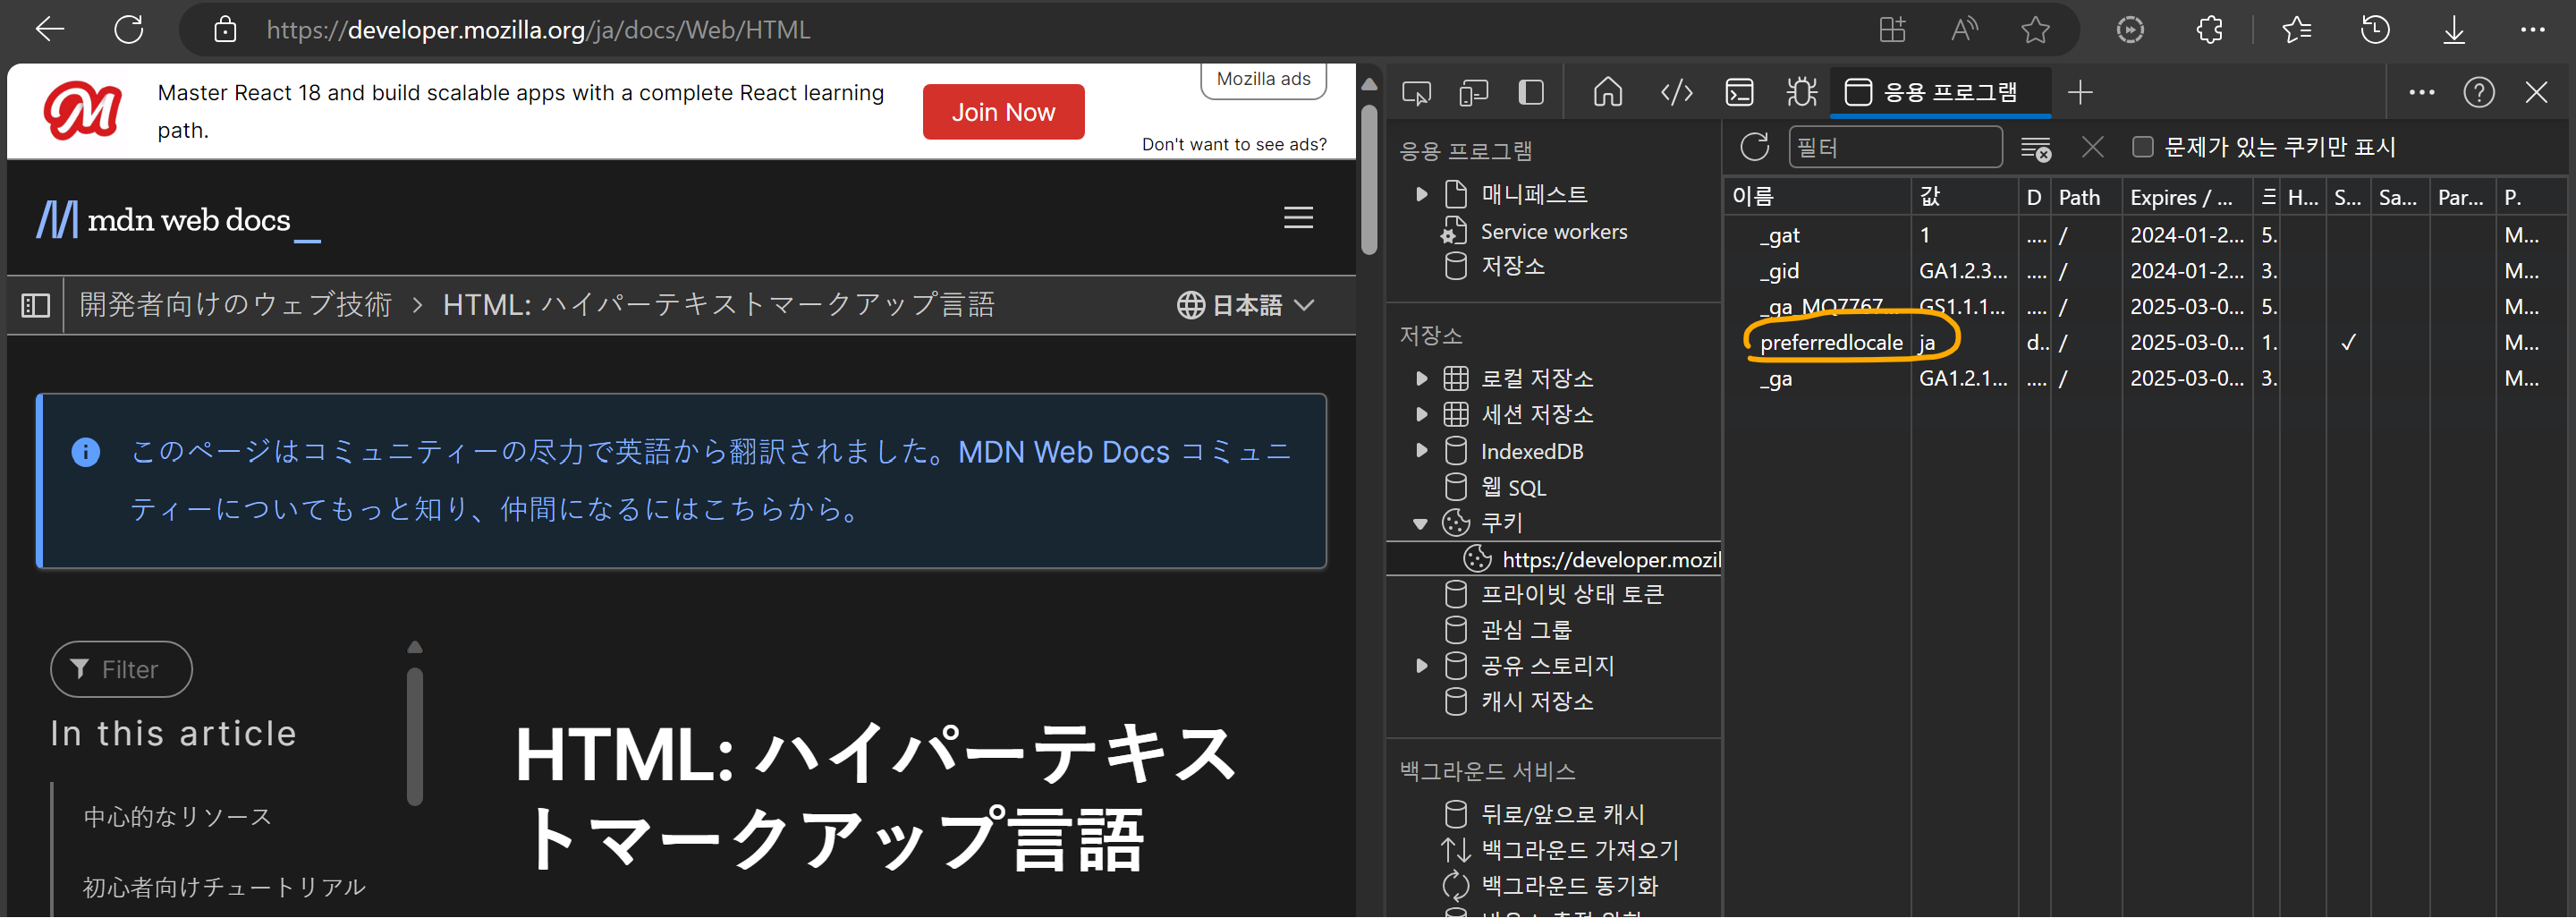Focus the cookie 필터 input field
Viewport: 2576px width, 918px height.
pos(1895,147)
